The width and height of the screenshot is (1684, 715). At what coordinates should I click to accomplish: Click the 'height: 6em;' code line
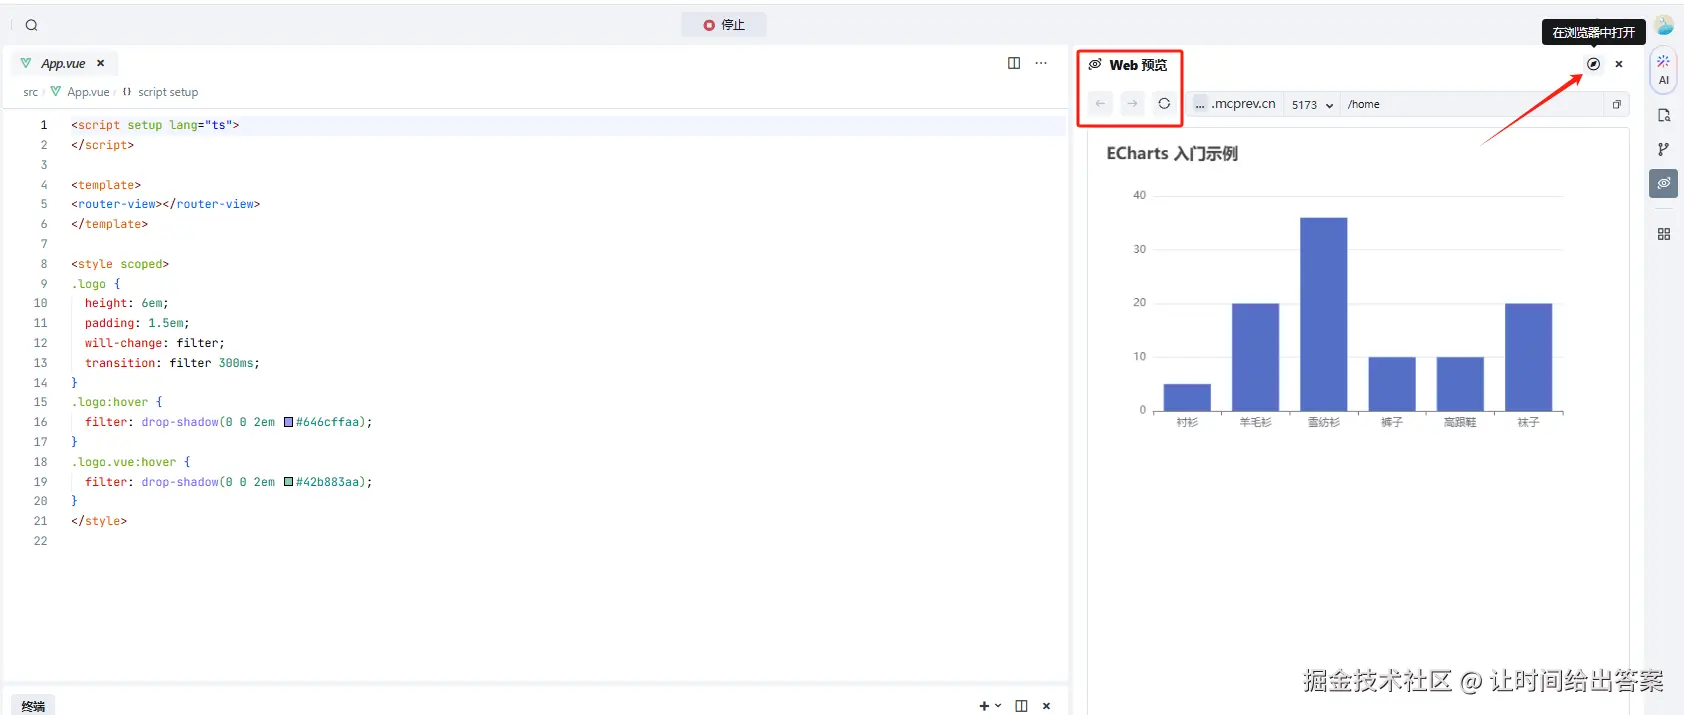click(127, 303)
